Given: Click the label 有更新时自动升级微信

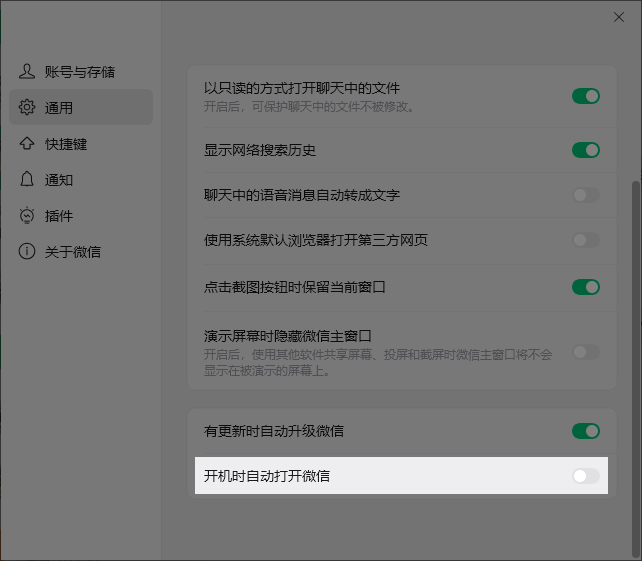Looking at the screenshot, I should click(274, 431).
